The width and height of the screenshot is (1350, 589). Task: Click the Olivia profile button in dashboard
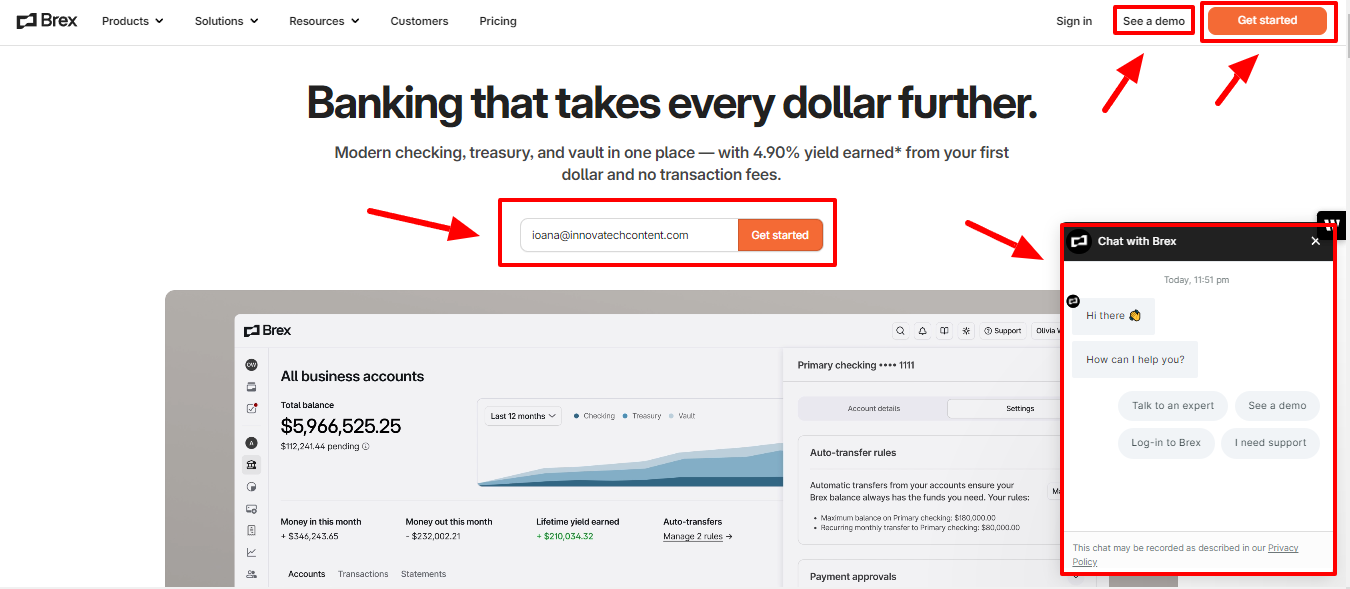click(x=1046, y=330)
